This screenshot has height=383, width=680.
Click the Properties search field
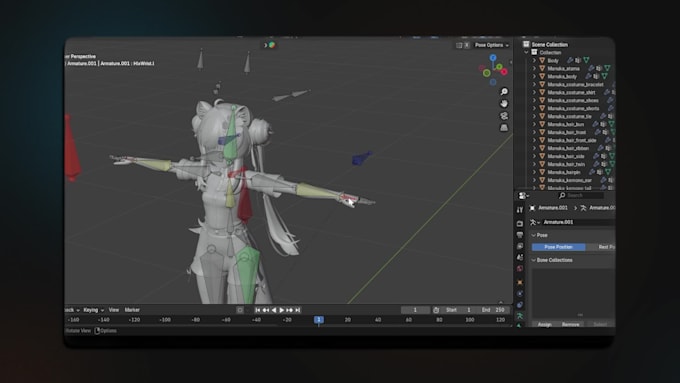pos(581,196)
